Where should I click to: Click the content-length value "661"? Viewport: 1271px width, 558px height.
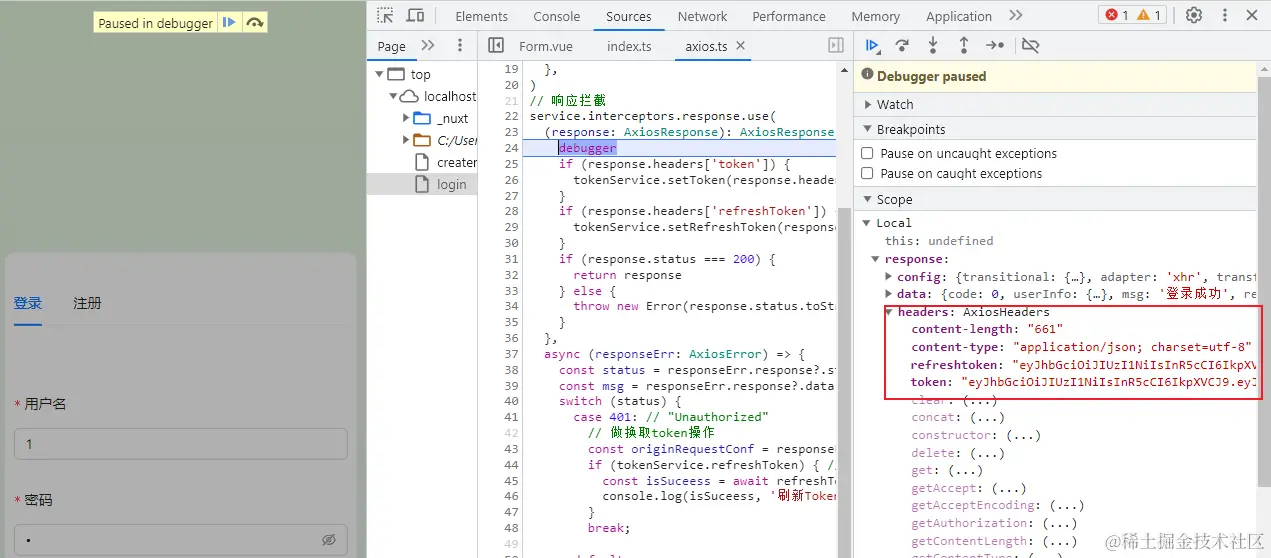click(1044, 329)
